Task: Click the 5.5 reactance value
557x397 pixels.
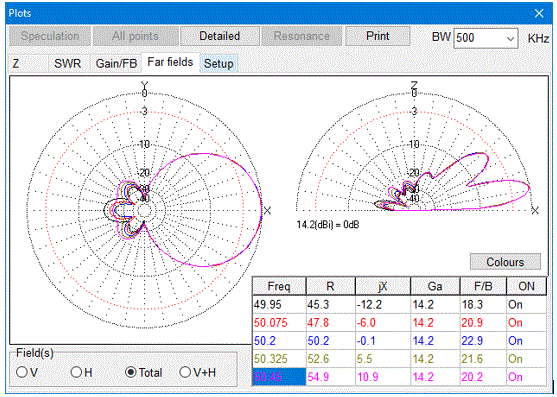Action: (x=364, y=359)
